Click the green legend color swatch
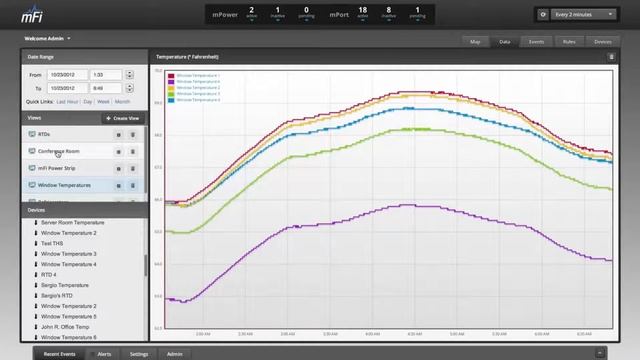Image resolution: width=640 pixels, height=360 pixels. click(171, 94)
